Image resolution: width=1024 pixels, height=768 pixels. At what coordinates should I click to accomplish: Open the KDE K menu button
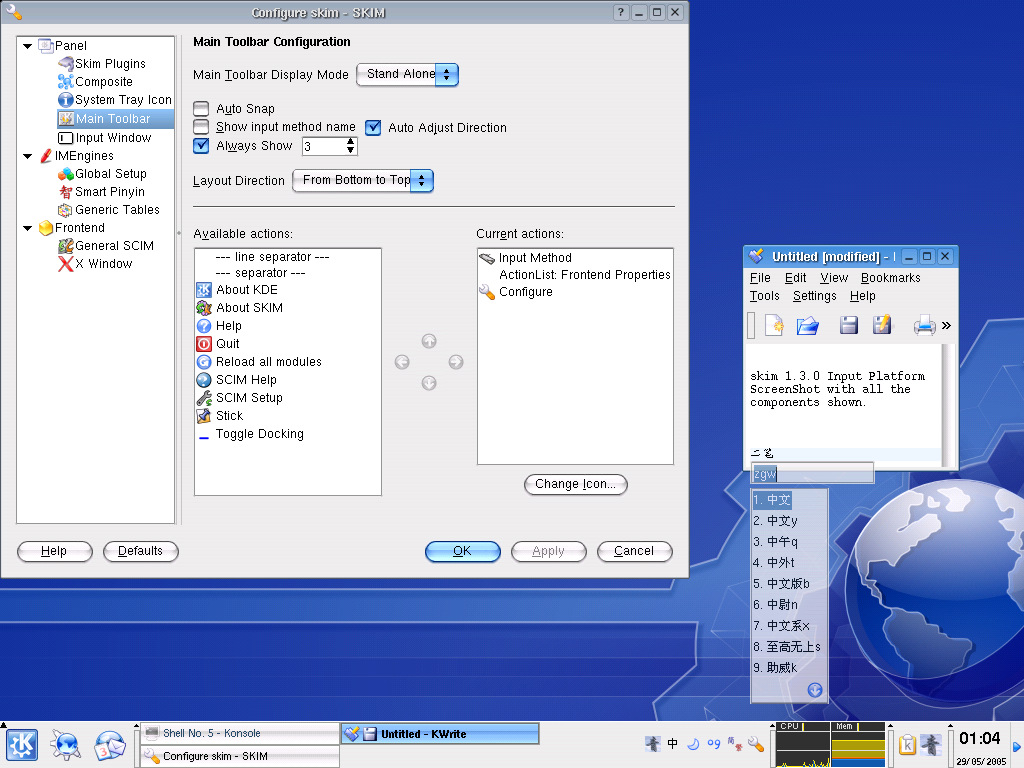(22, 745)
